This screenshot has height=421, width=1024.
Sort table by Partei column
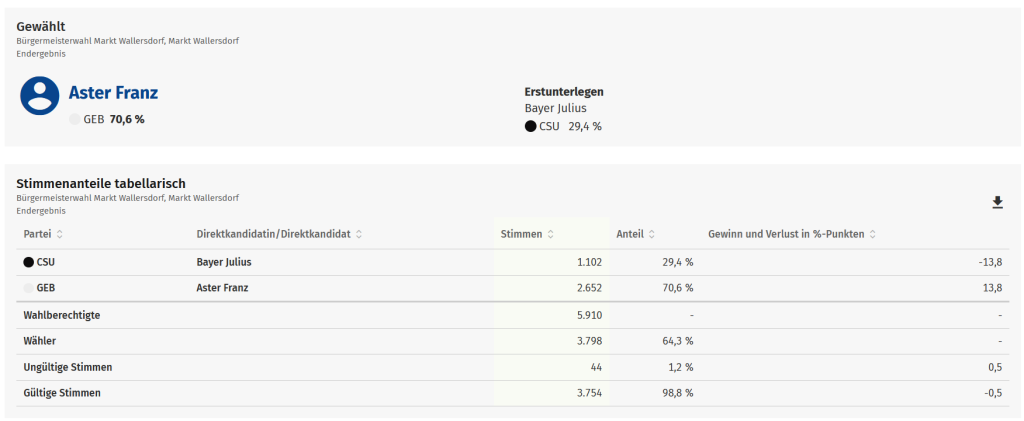point(59,234)
